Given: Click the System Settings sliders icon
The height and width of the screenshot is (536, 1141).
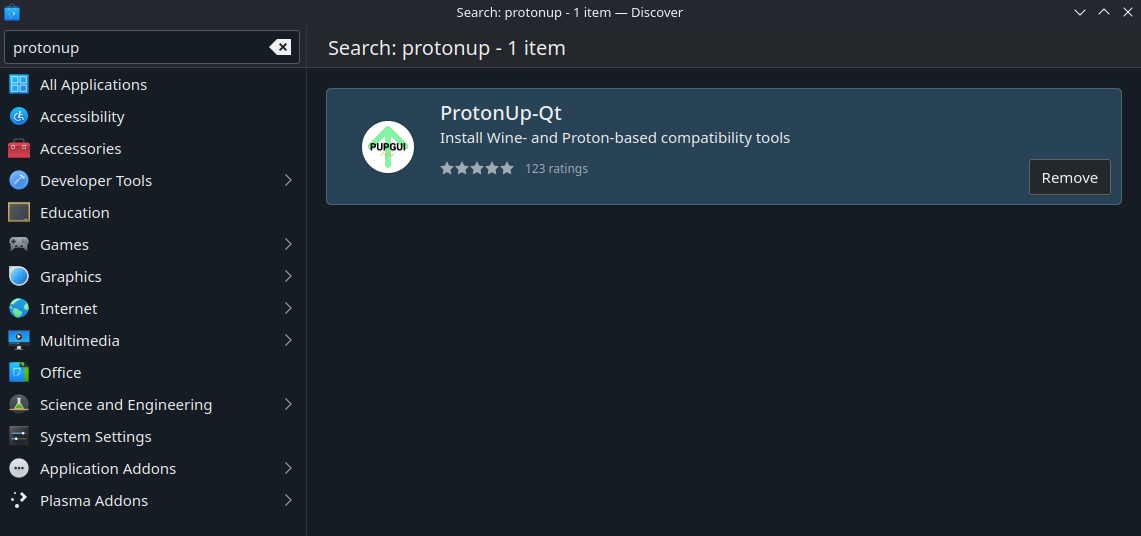Looking at the screenshot, I should (19, 437).
